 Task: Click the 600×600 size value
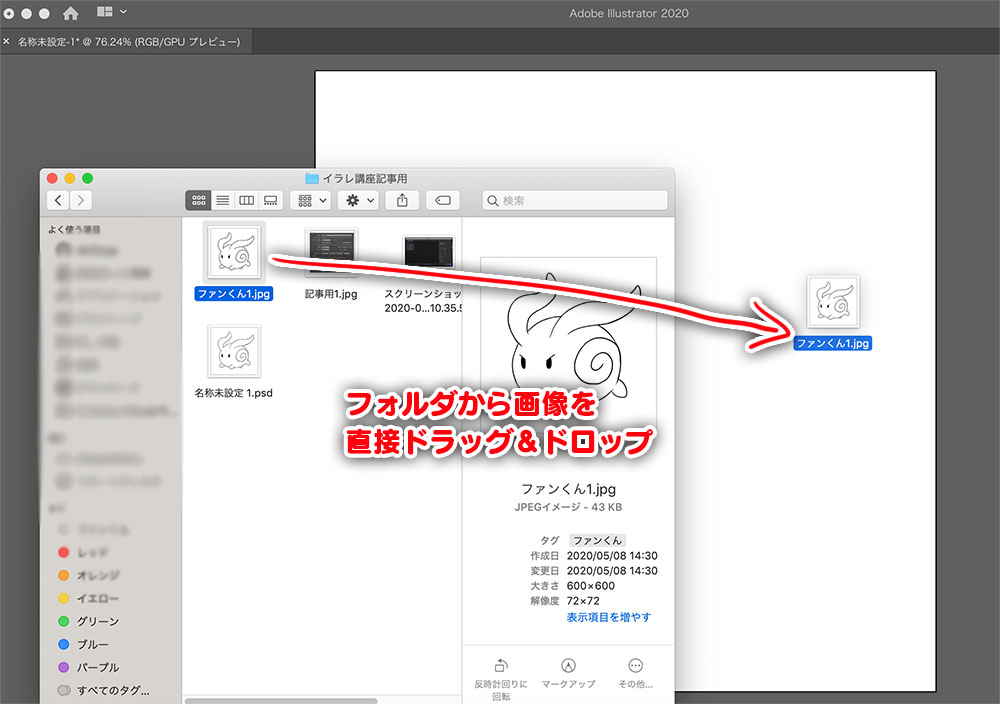[x=591, y=585]
